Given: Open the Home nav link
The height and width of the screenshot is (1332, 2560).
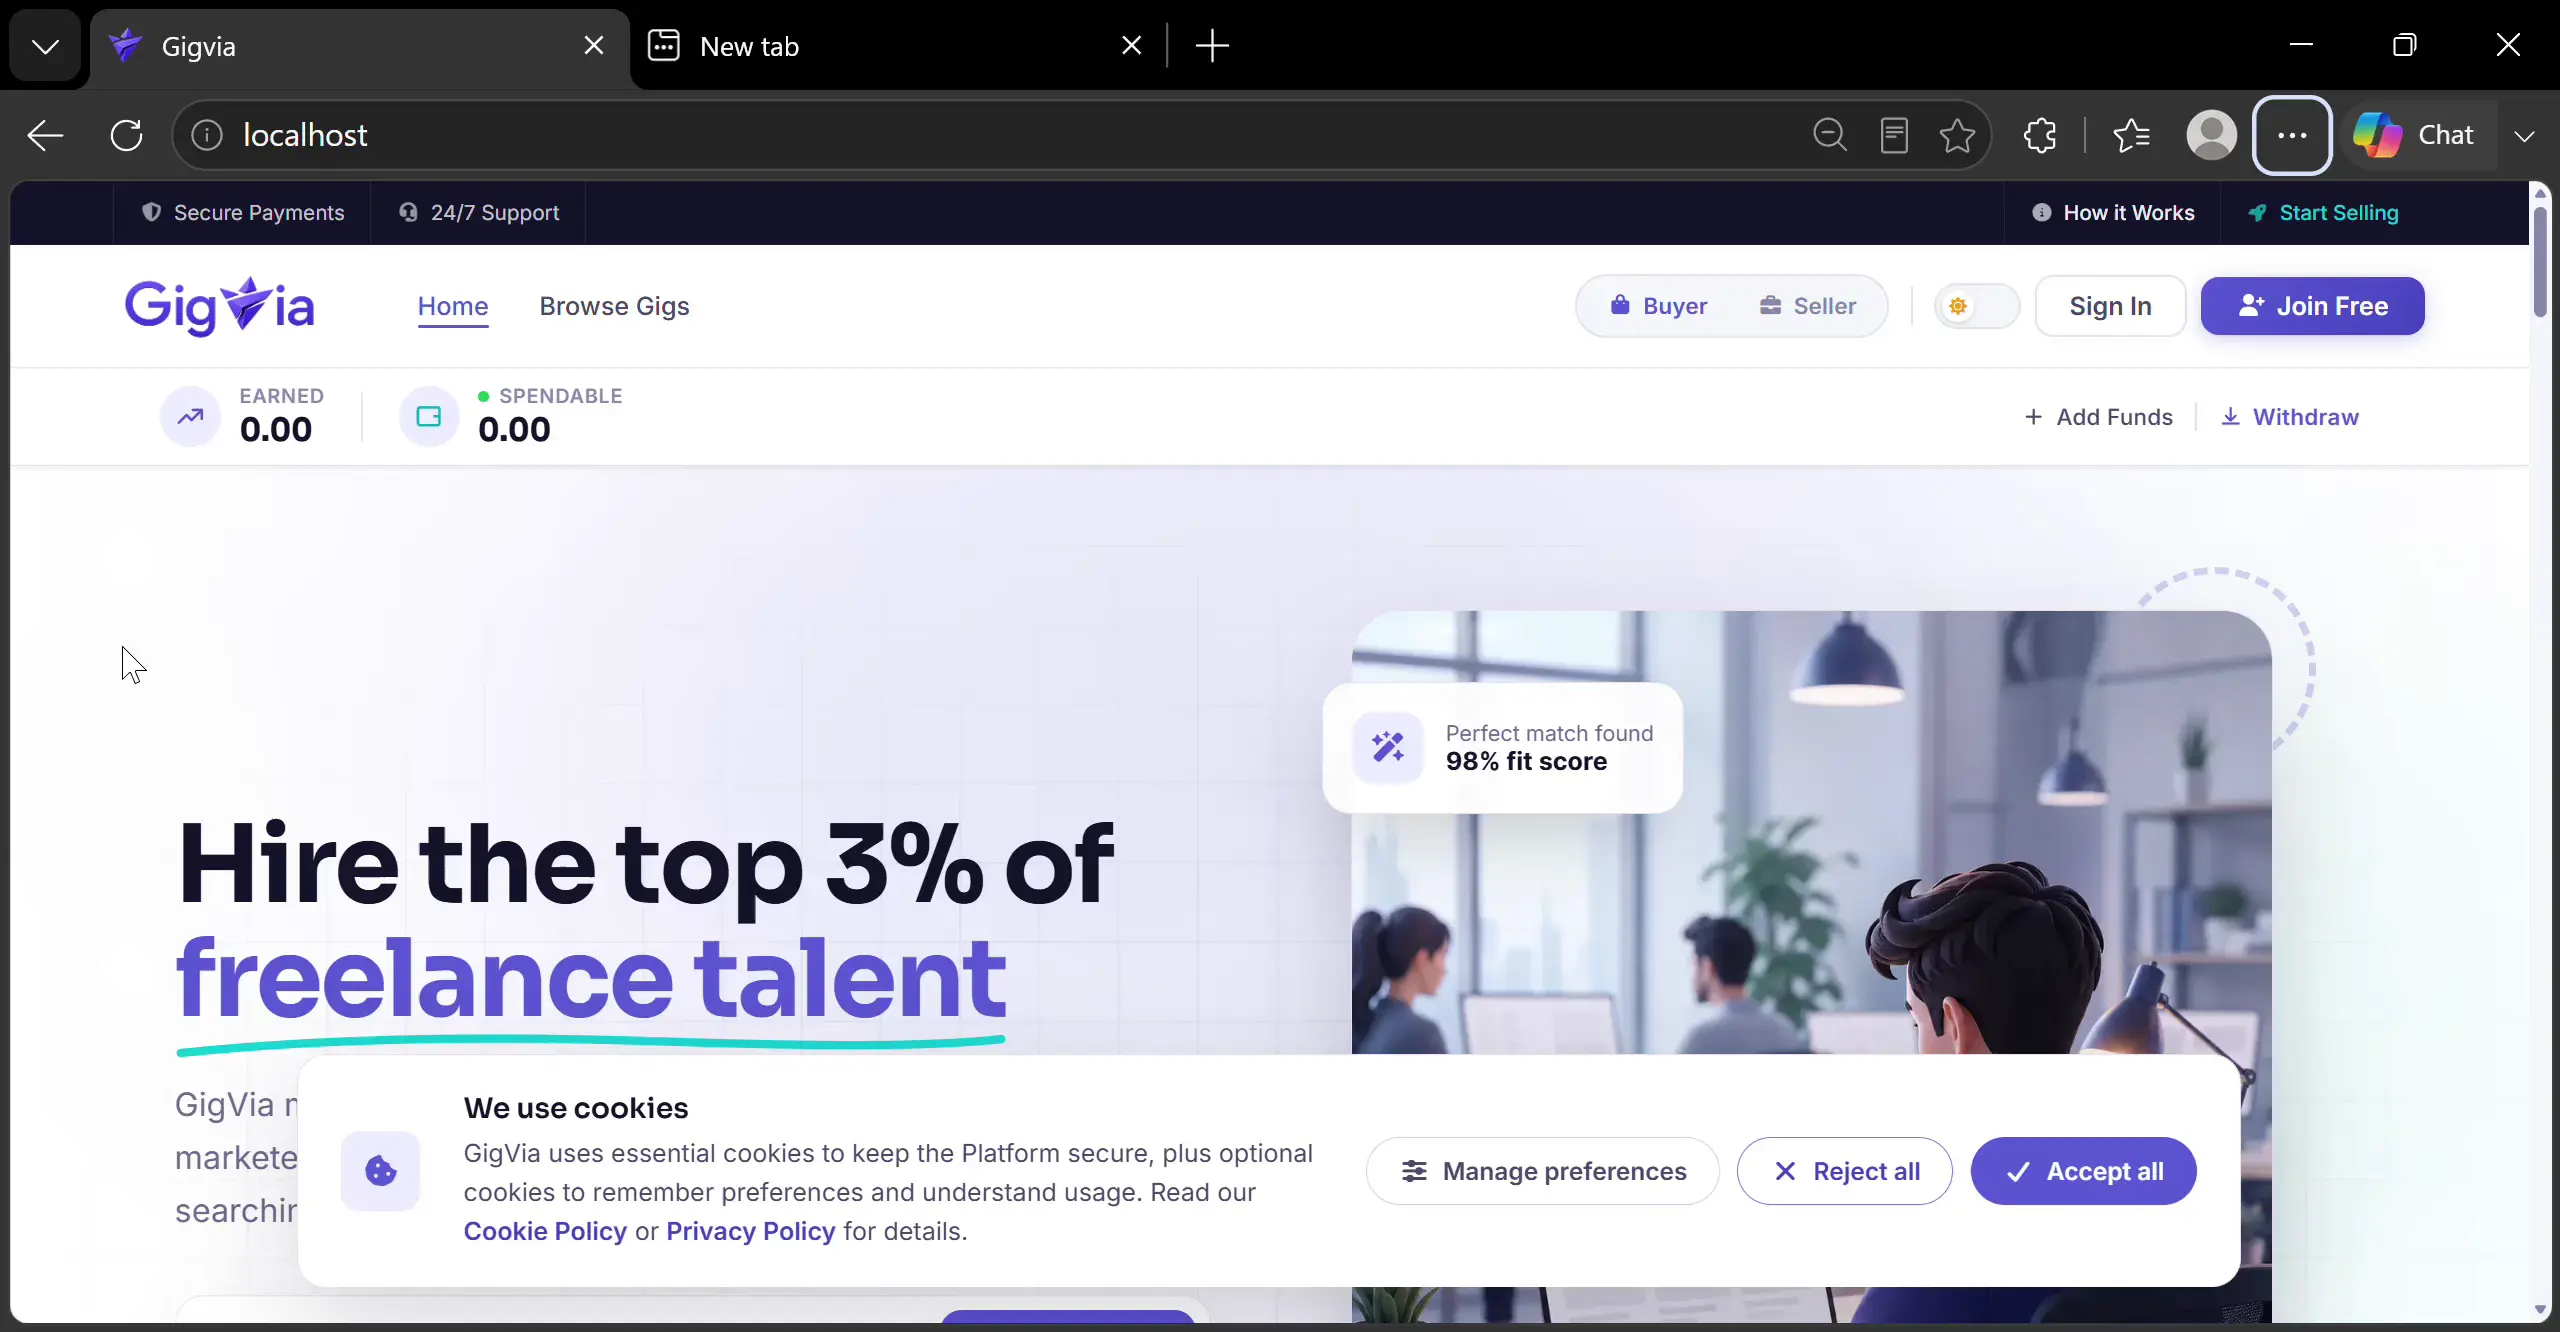Looking at the screenshot, I should 453,306.
